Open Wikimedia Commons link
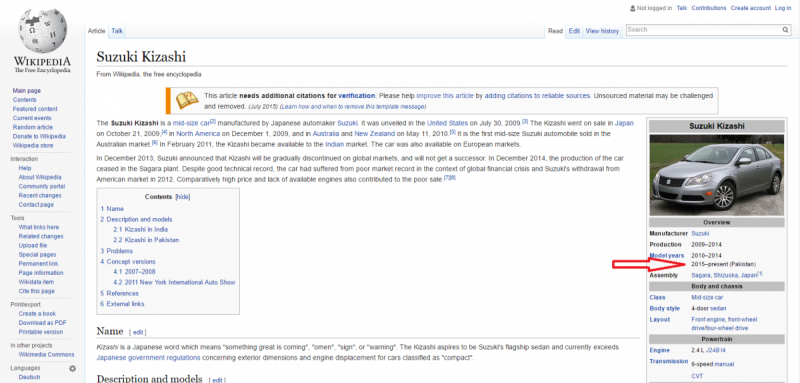This screenshot has height=383, width=800. [46, 355]
